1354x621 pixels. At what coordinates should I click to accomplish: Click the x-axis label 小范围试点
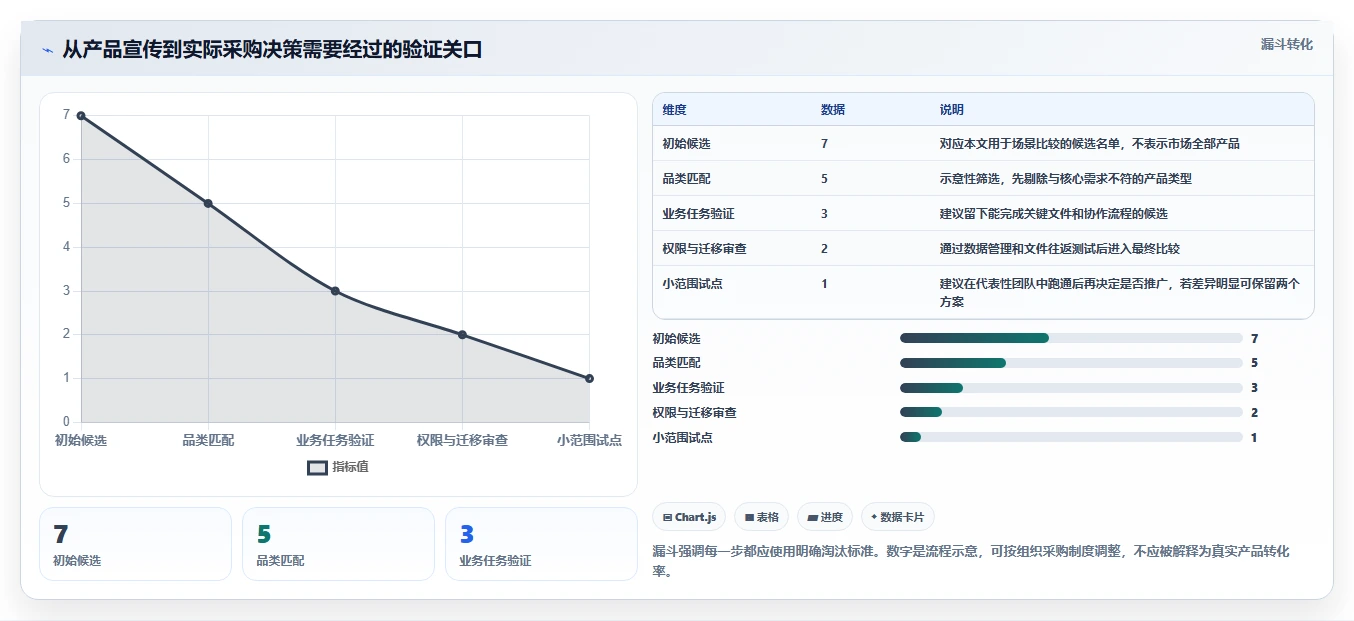[589, 440]
